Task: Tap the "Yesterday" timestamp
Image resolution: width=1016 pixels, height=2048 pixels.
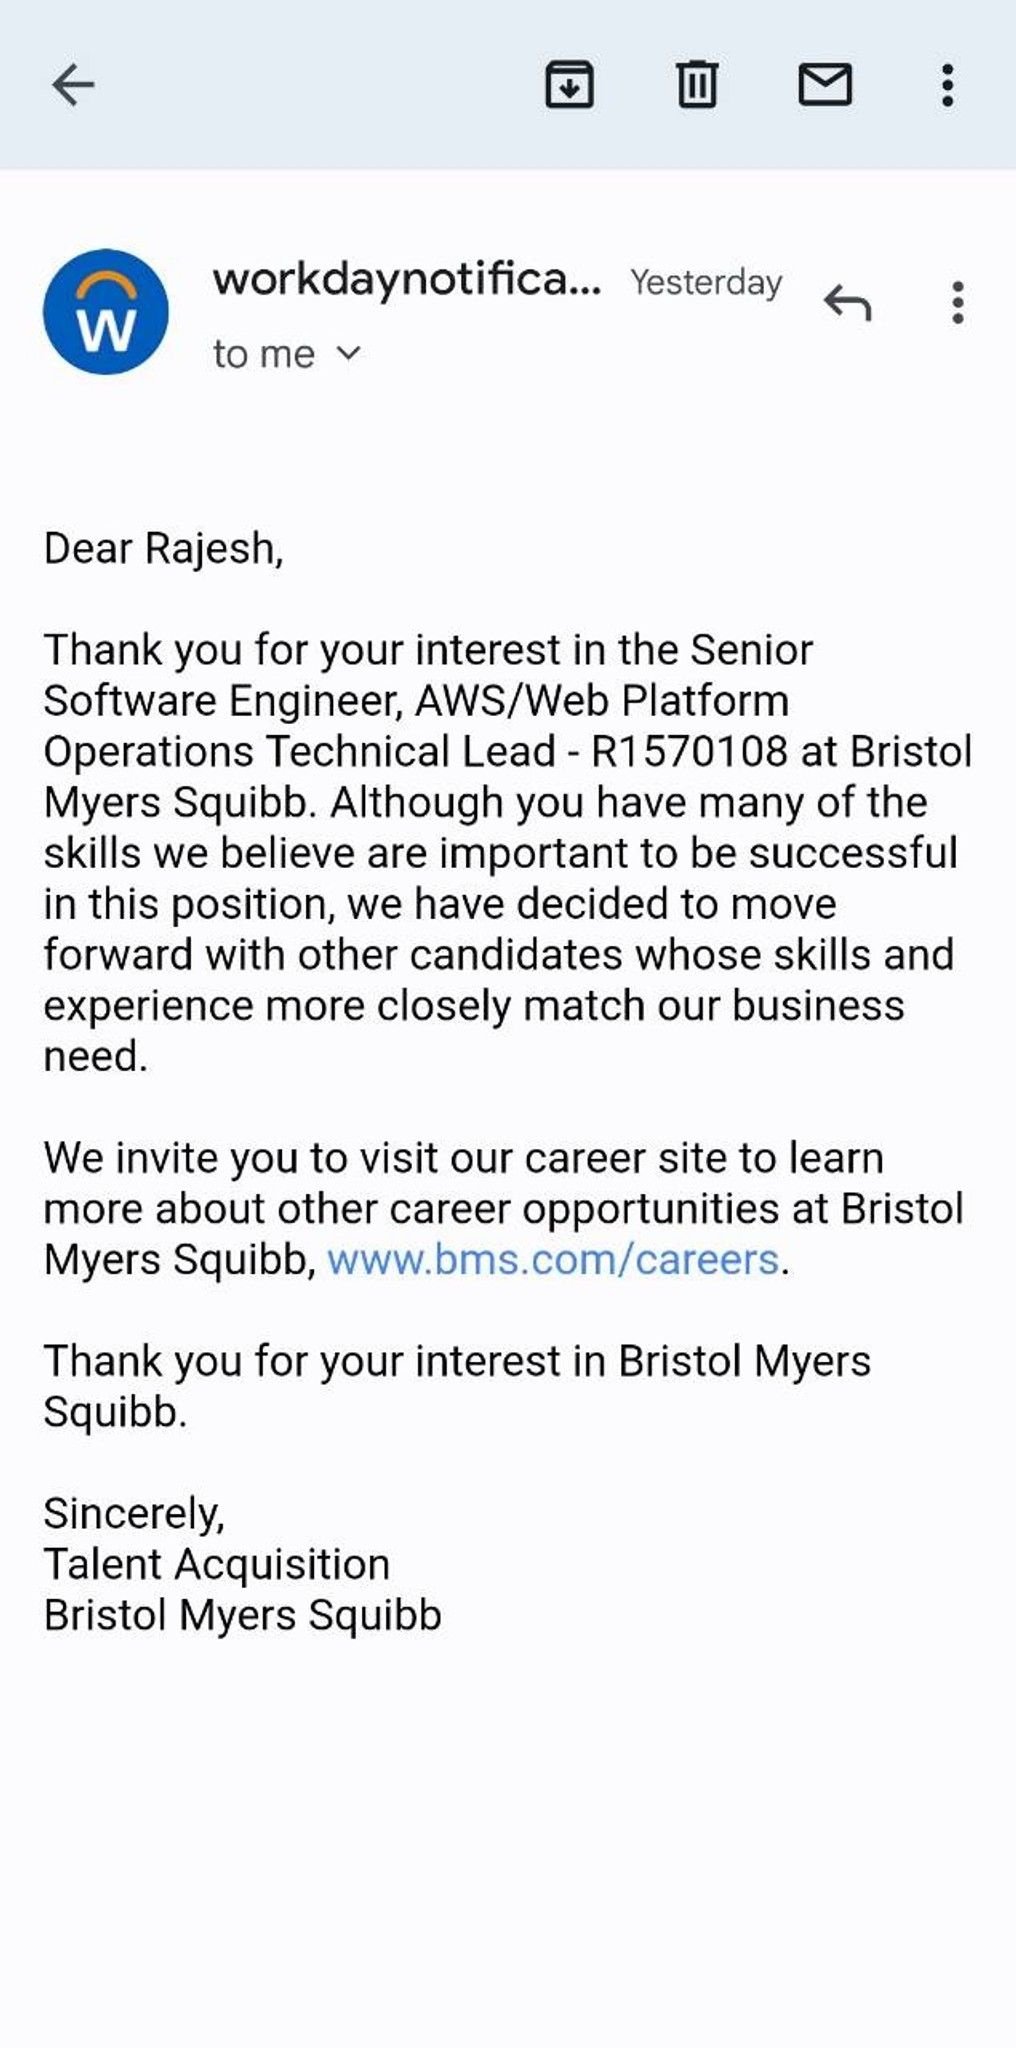Action: point(705,283)
